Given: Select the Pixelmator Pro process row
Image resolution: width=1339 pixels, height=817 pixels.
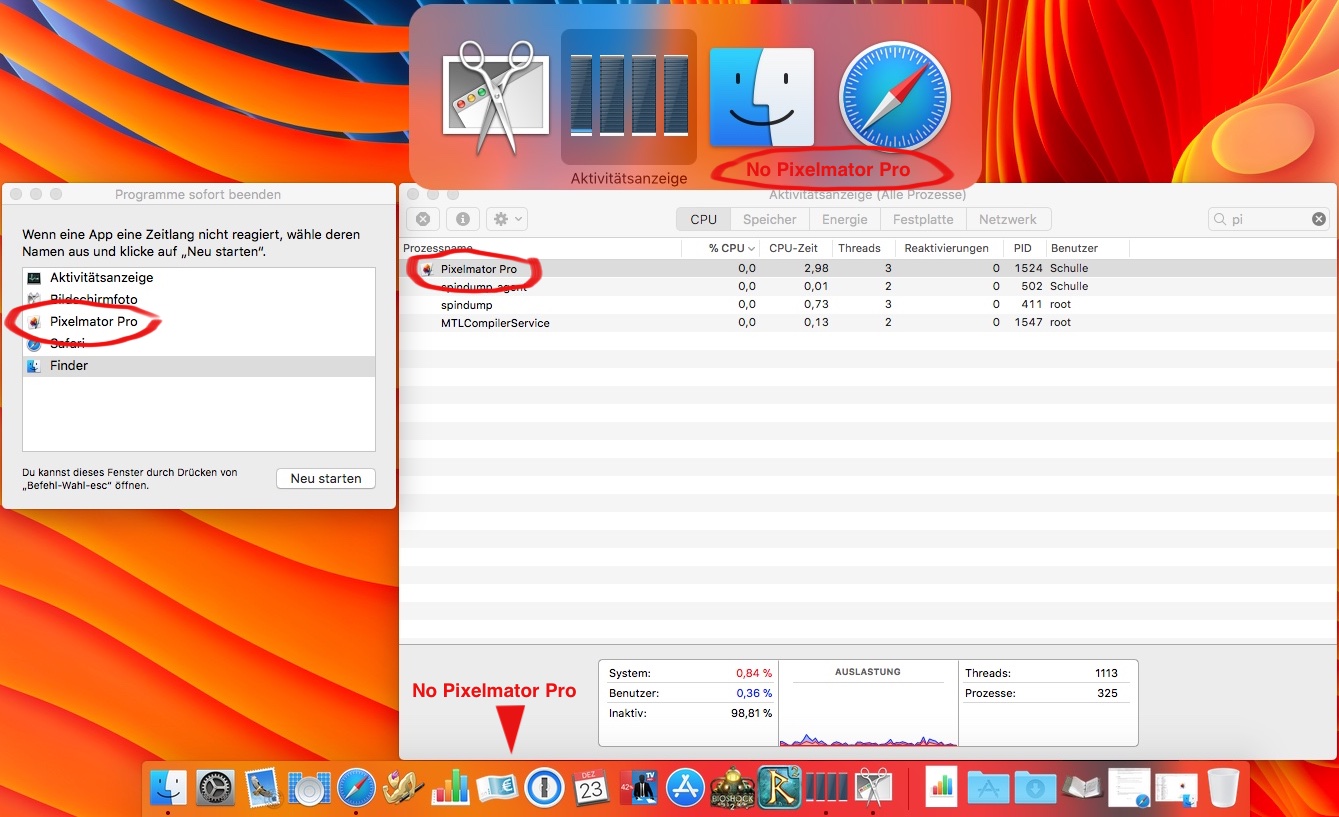Looking at the screenshot, I should (868, 268).
